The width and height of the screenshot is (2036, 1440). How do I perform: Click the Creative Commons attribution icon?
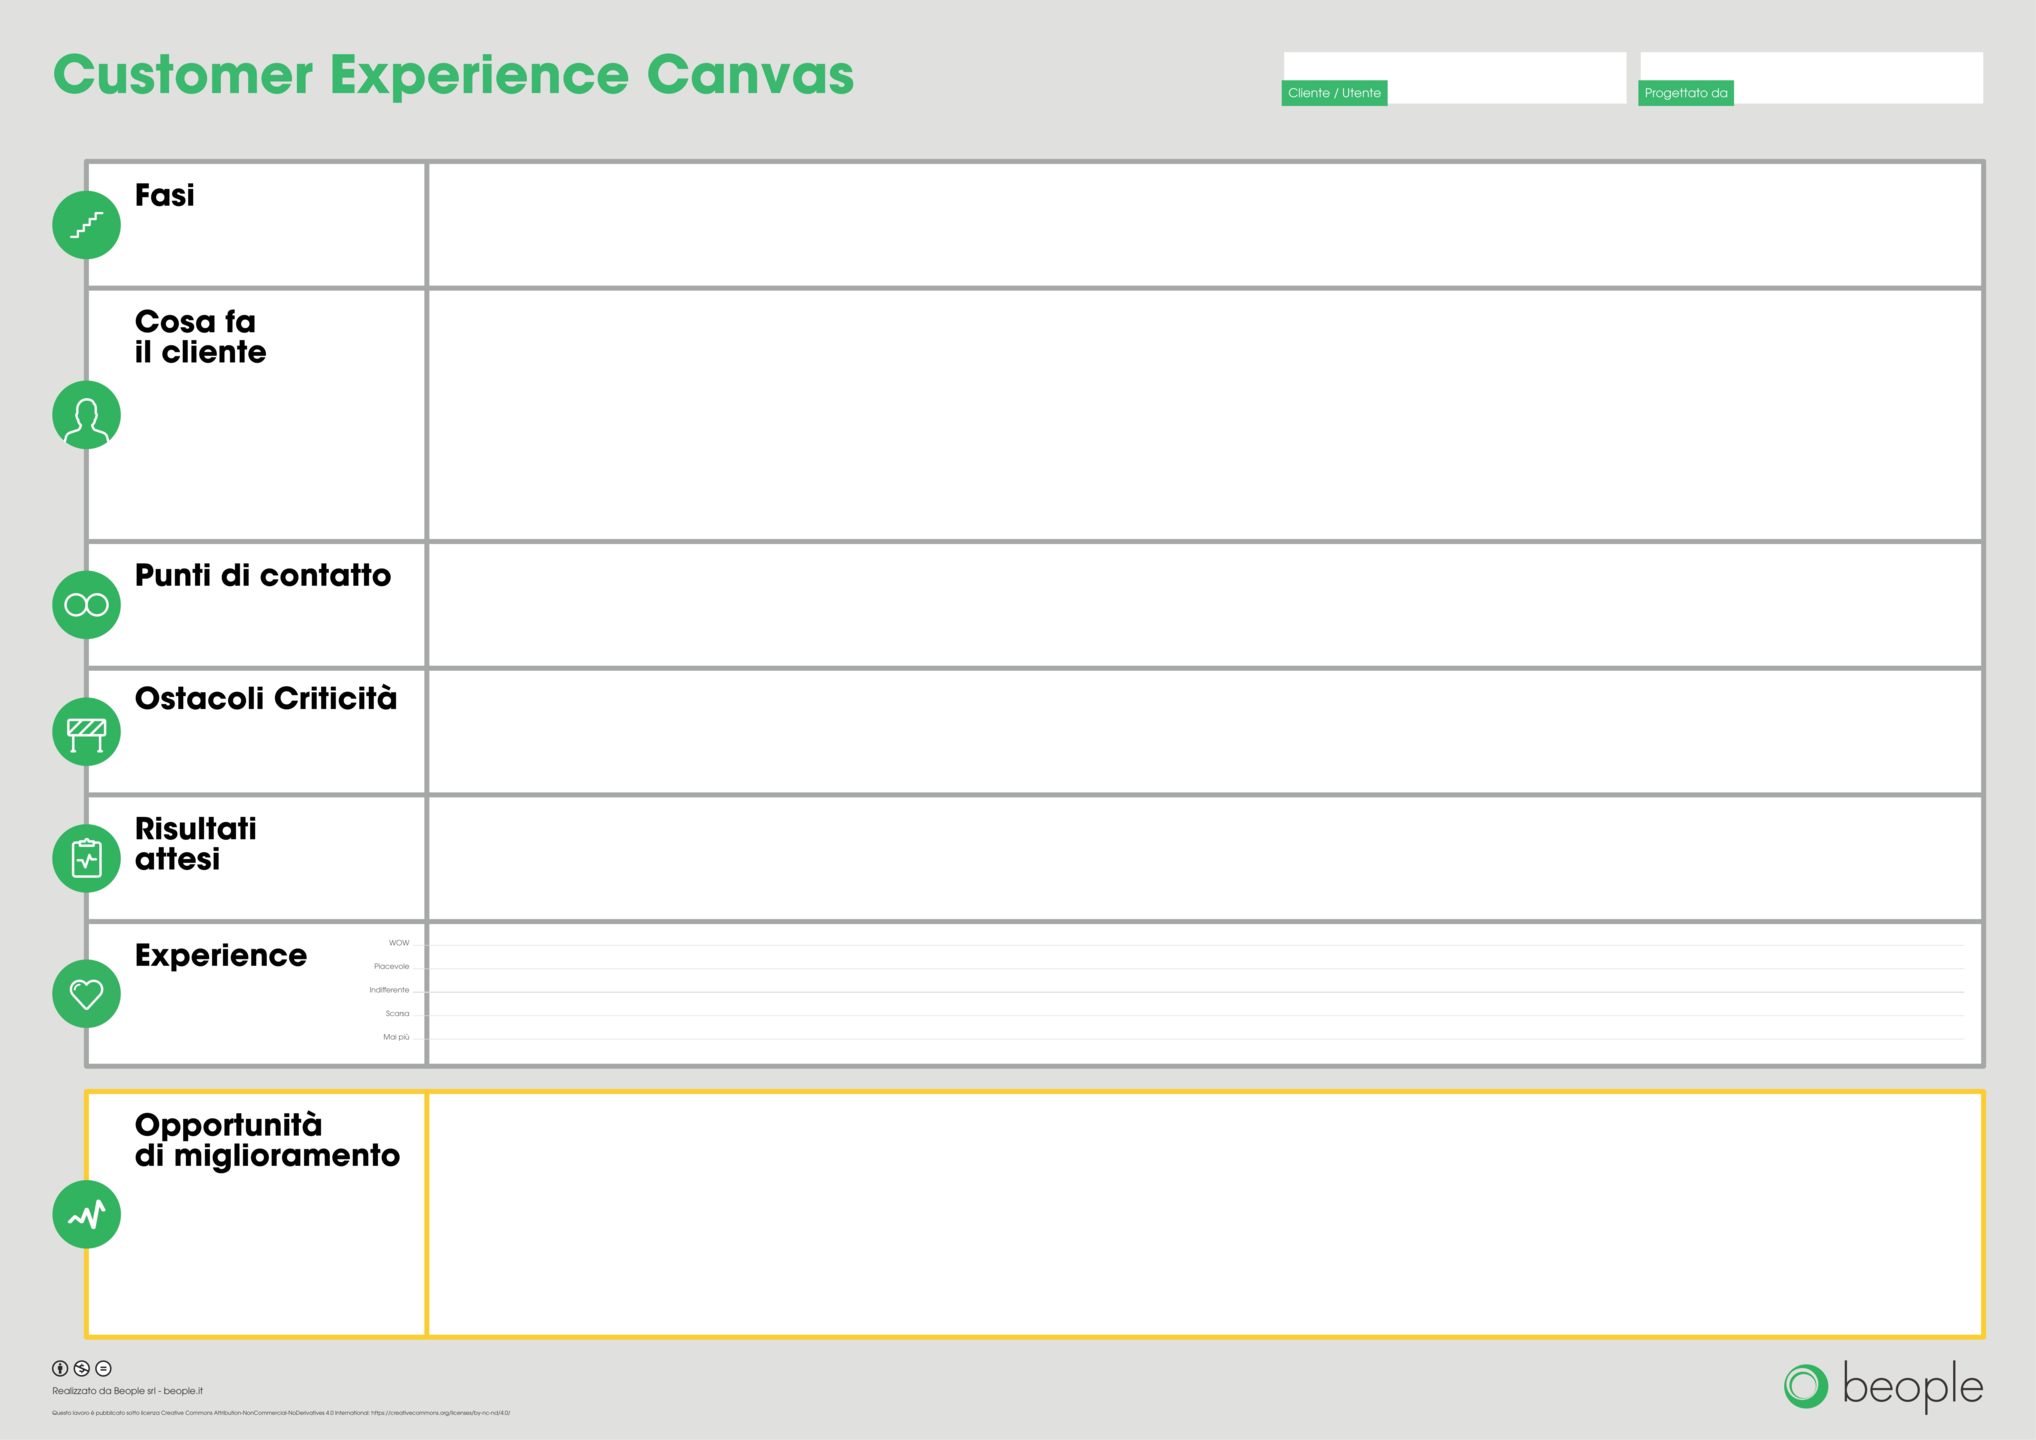click(x=60, y=1368)
